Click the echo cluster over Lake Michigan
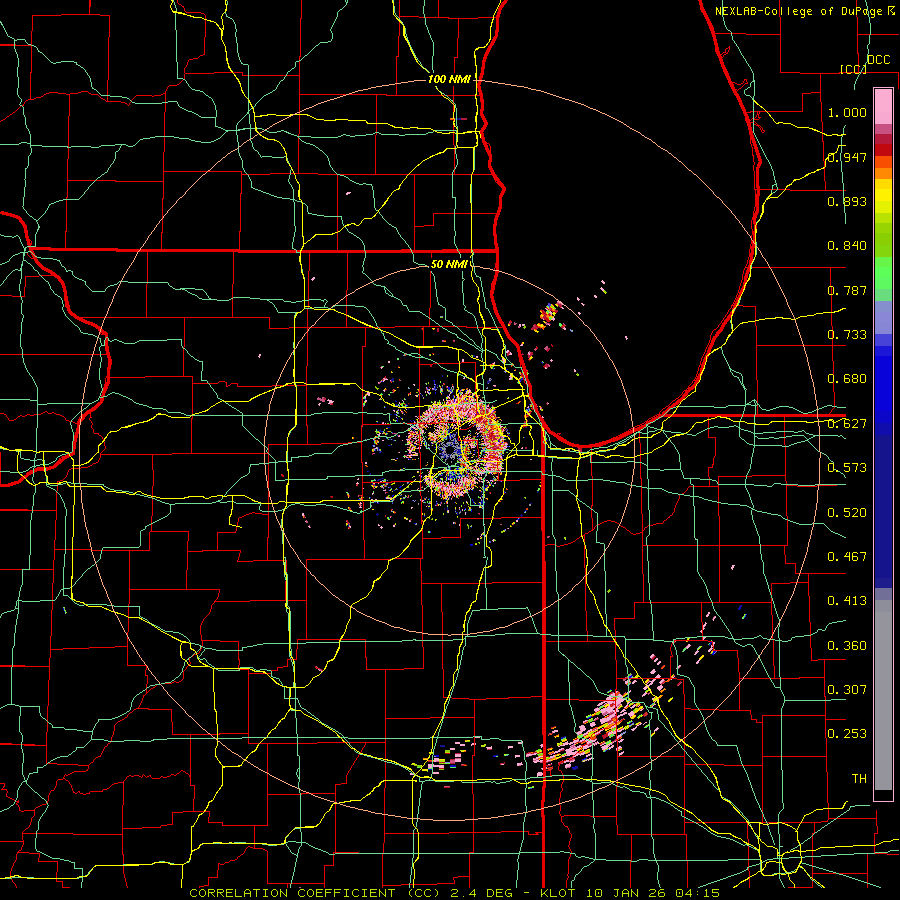The height and width of the screenshot is (900, 900). click(548, 315)
